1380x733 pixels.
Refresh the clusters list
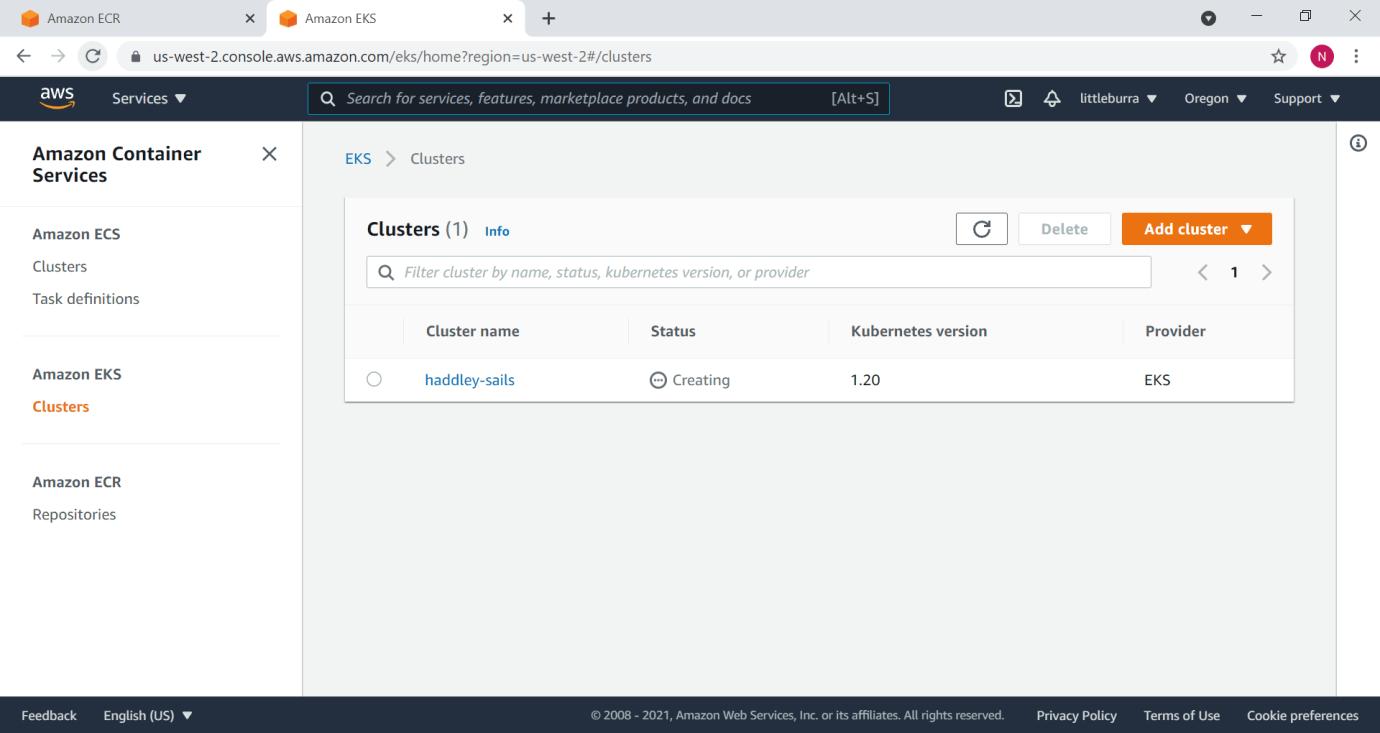982,229
